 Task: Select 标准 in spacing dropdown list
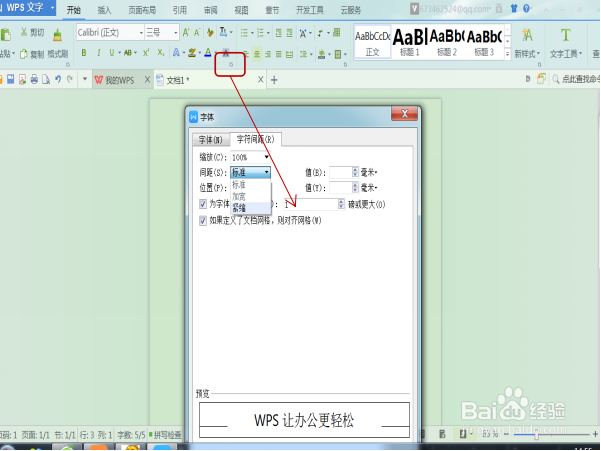[x=251, y=185]
